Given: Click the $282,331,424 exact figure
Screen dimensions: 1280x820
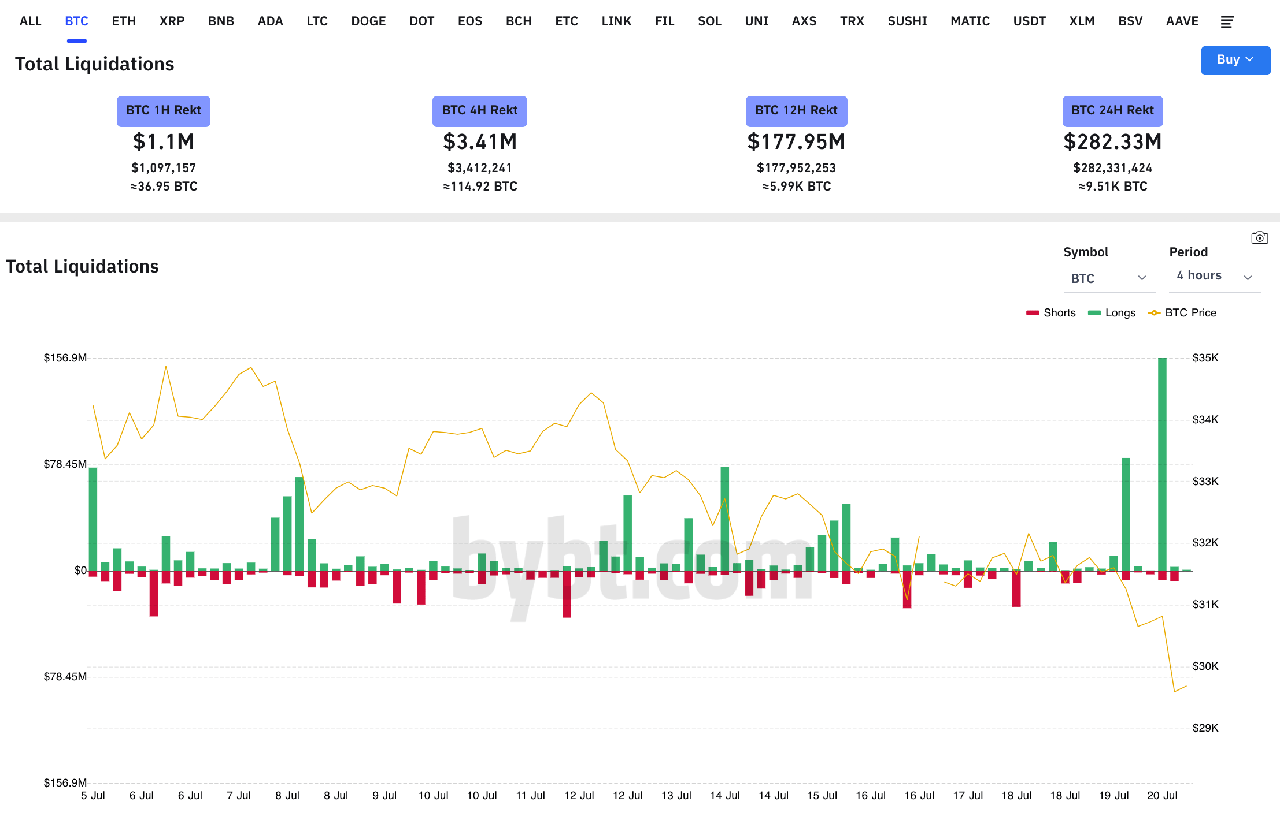Looking at the screenshot, I should [1113, 168].
